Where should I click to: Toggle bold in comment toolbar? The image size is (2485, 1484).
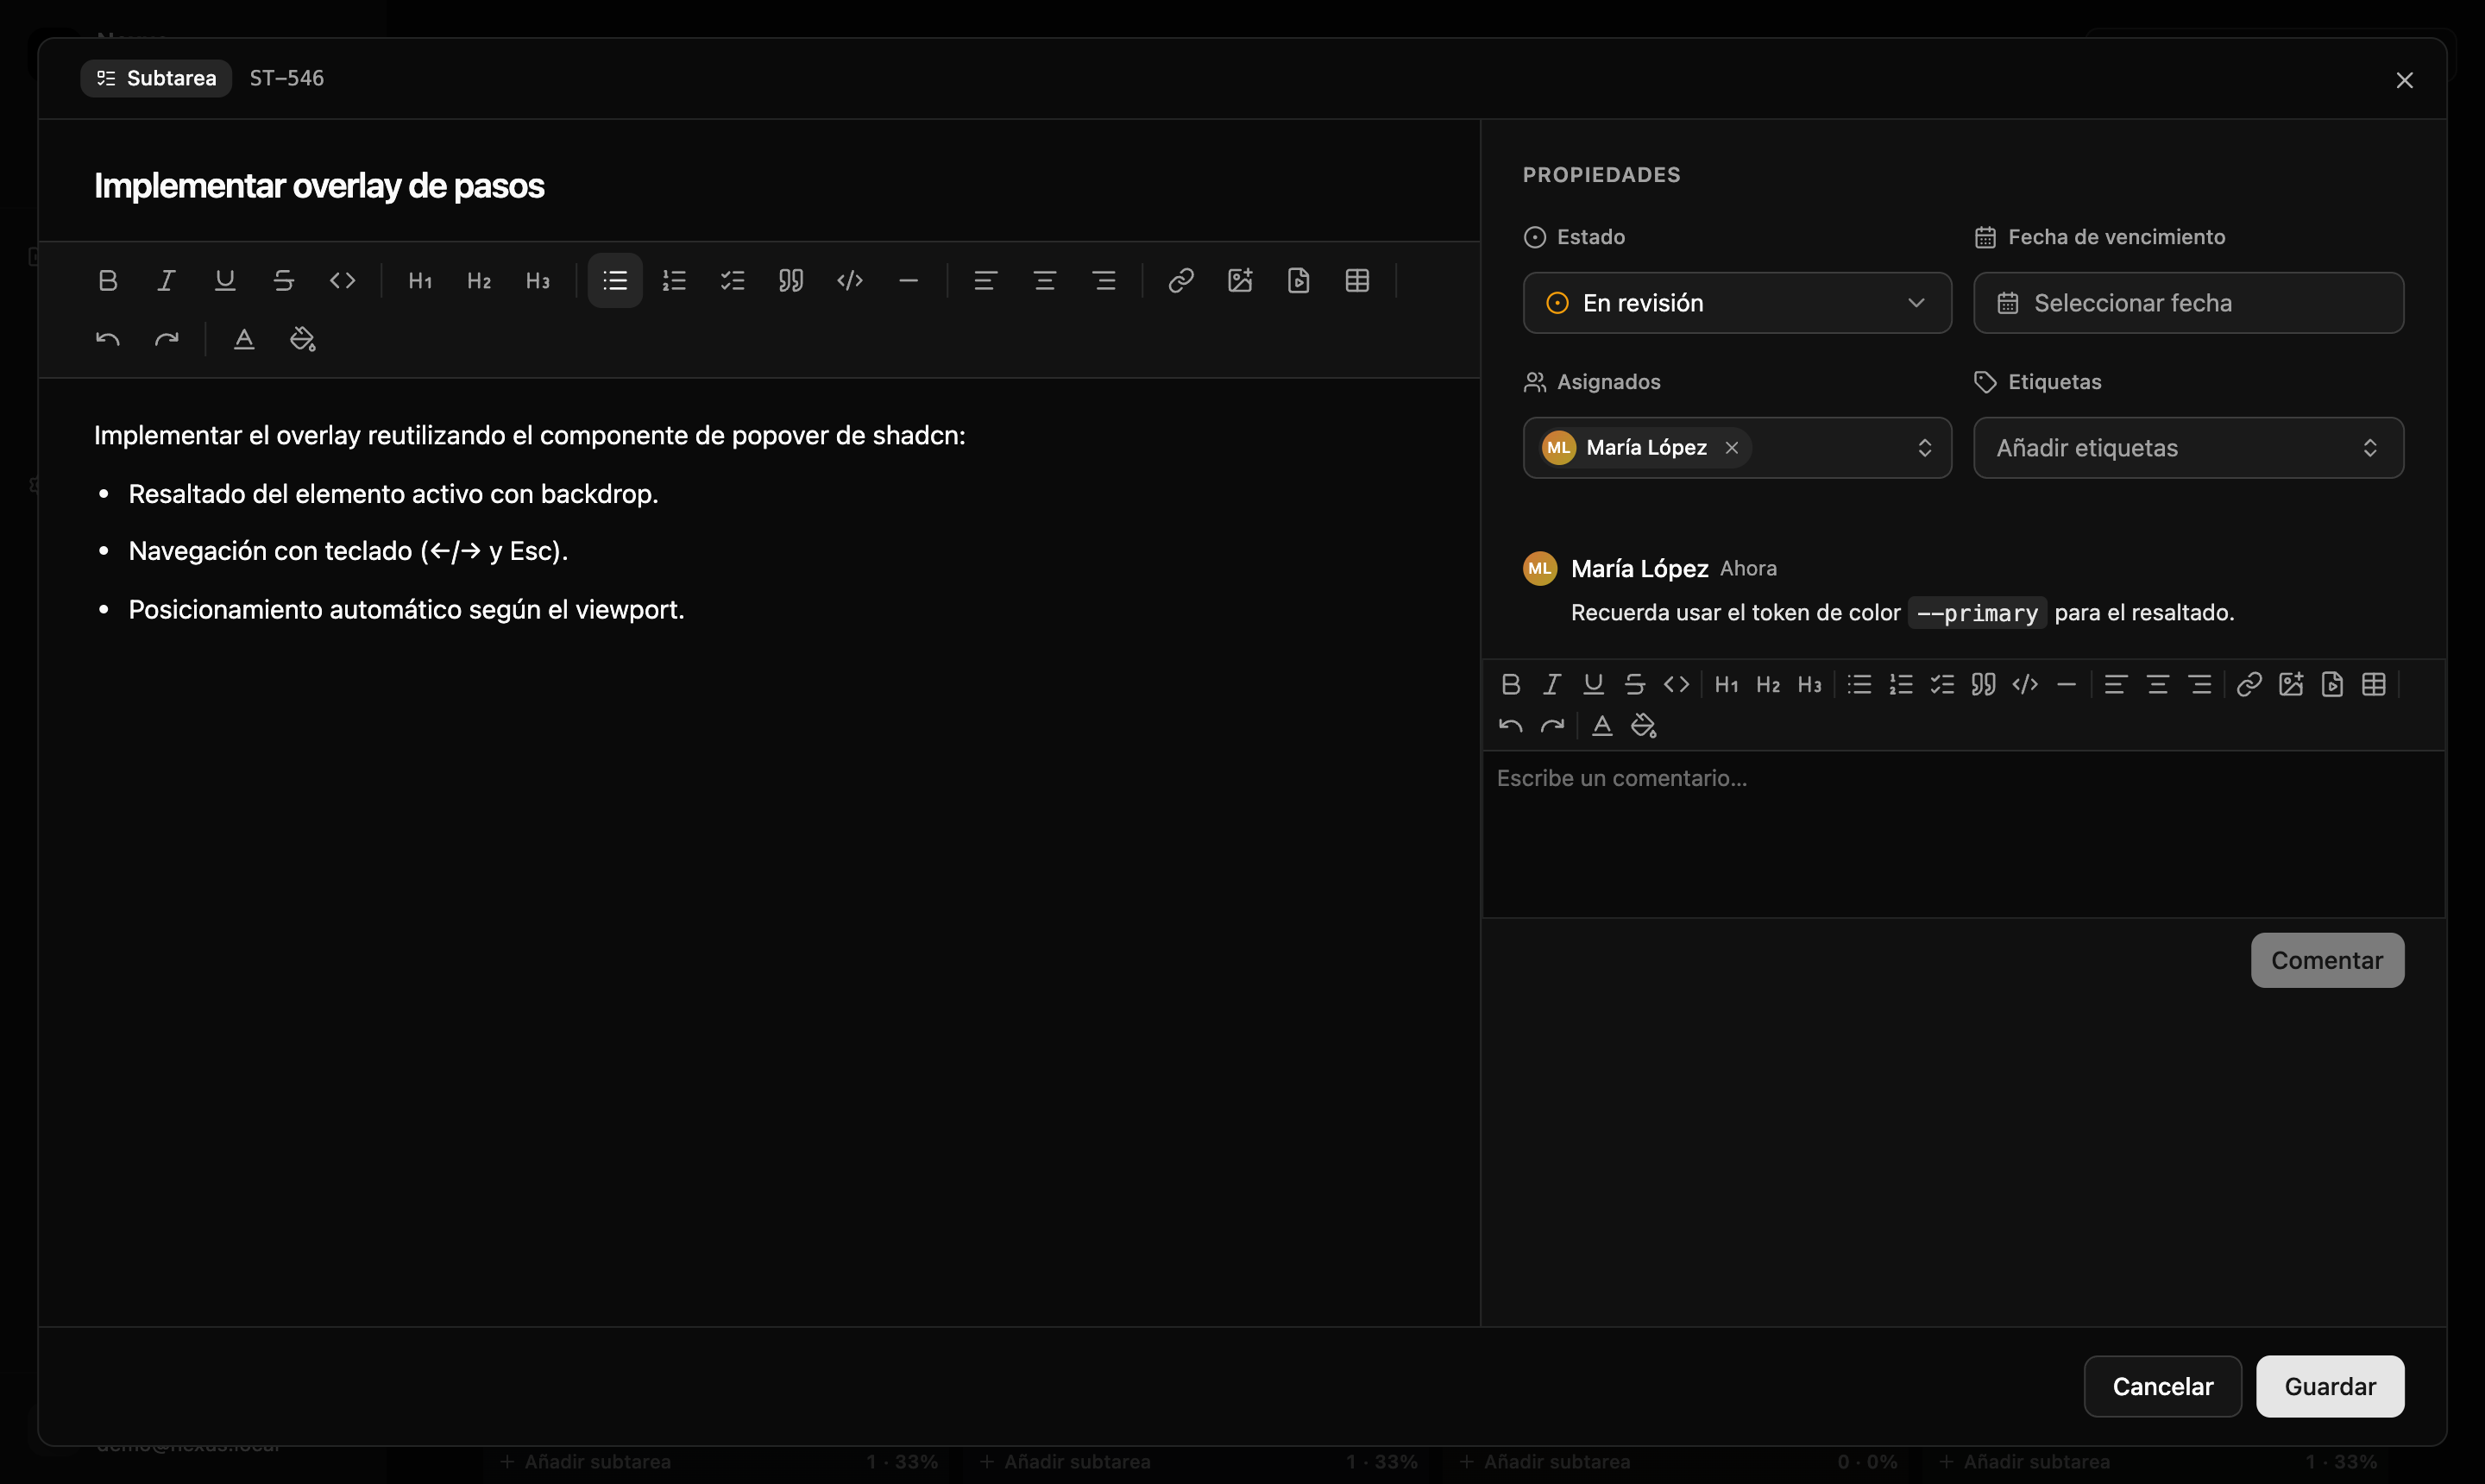1511,684
